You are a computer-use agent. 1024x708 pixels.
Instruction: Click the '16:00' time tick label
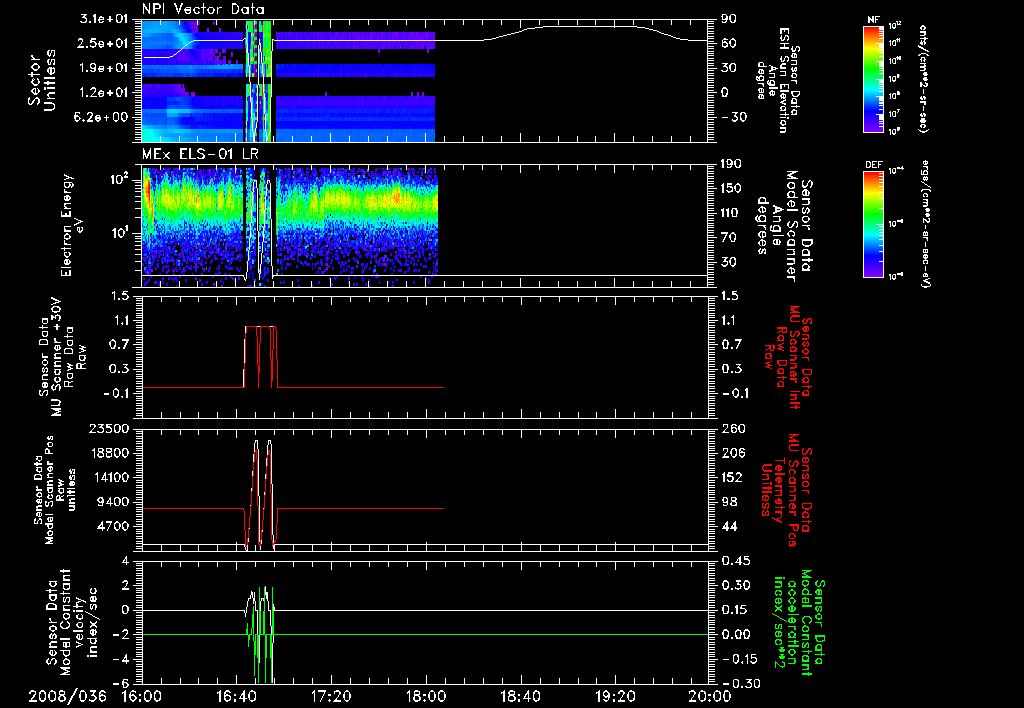click(x=142, y=696)
